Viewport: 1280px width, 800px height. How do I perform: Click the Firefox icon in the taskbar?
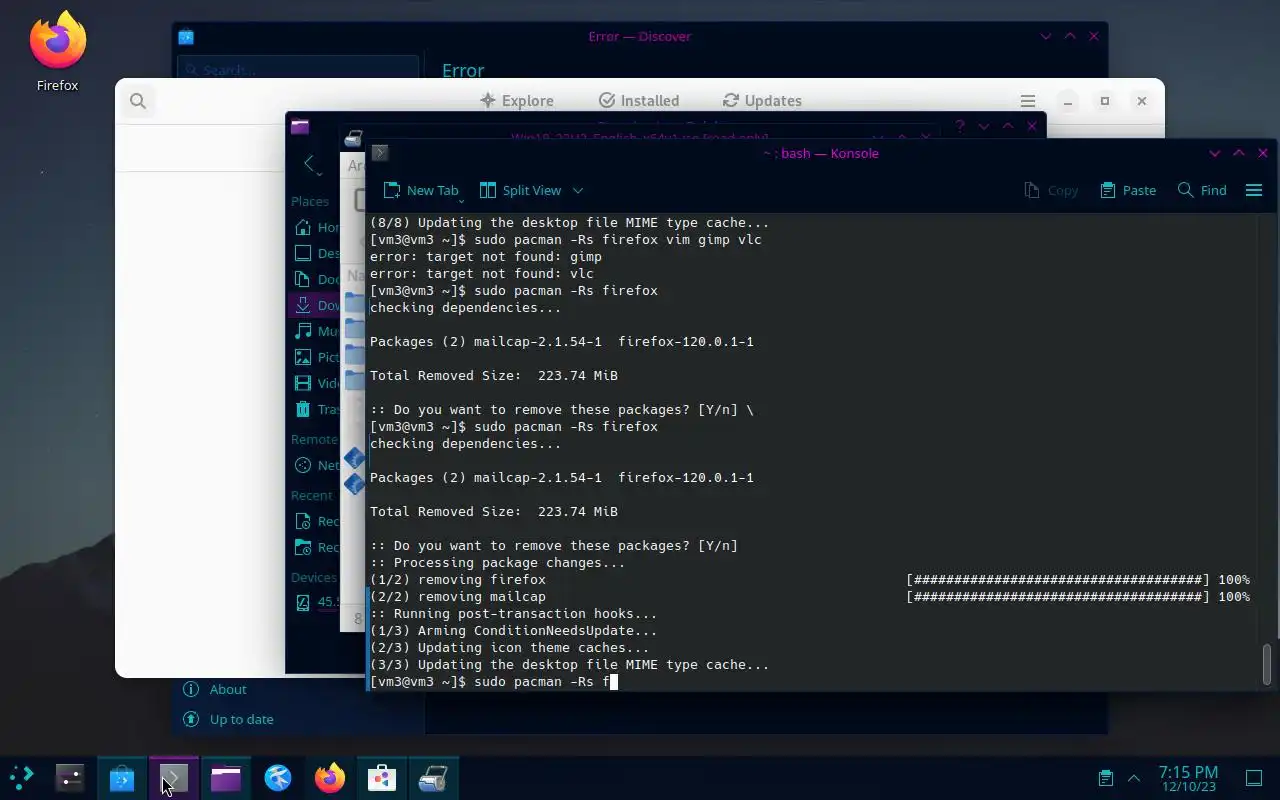pyautogui.click(x=330, y=777)
